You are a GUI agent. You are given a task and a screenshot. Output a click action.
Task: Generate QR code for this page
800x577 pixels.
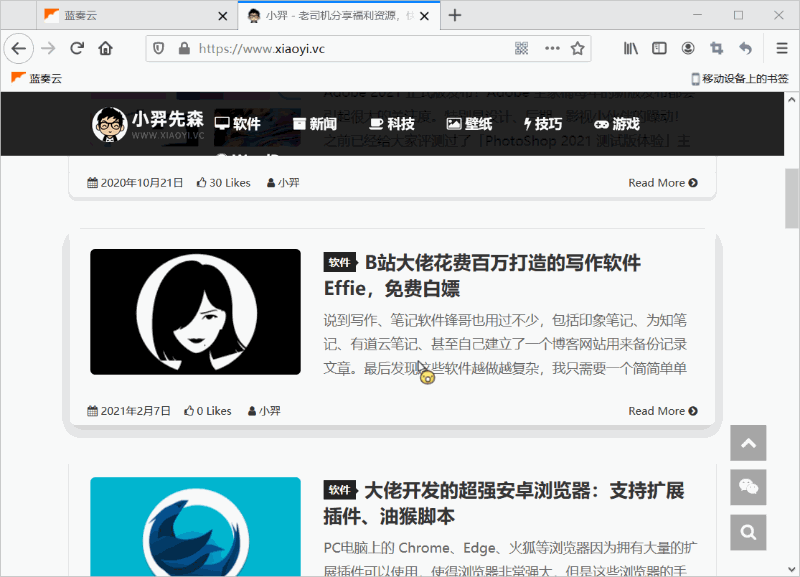point(521,48)
